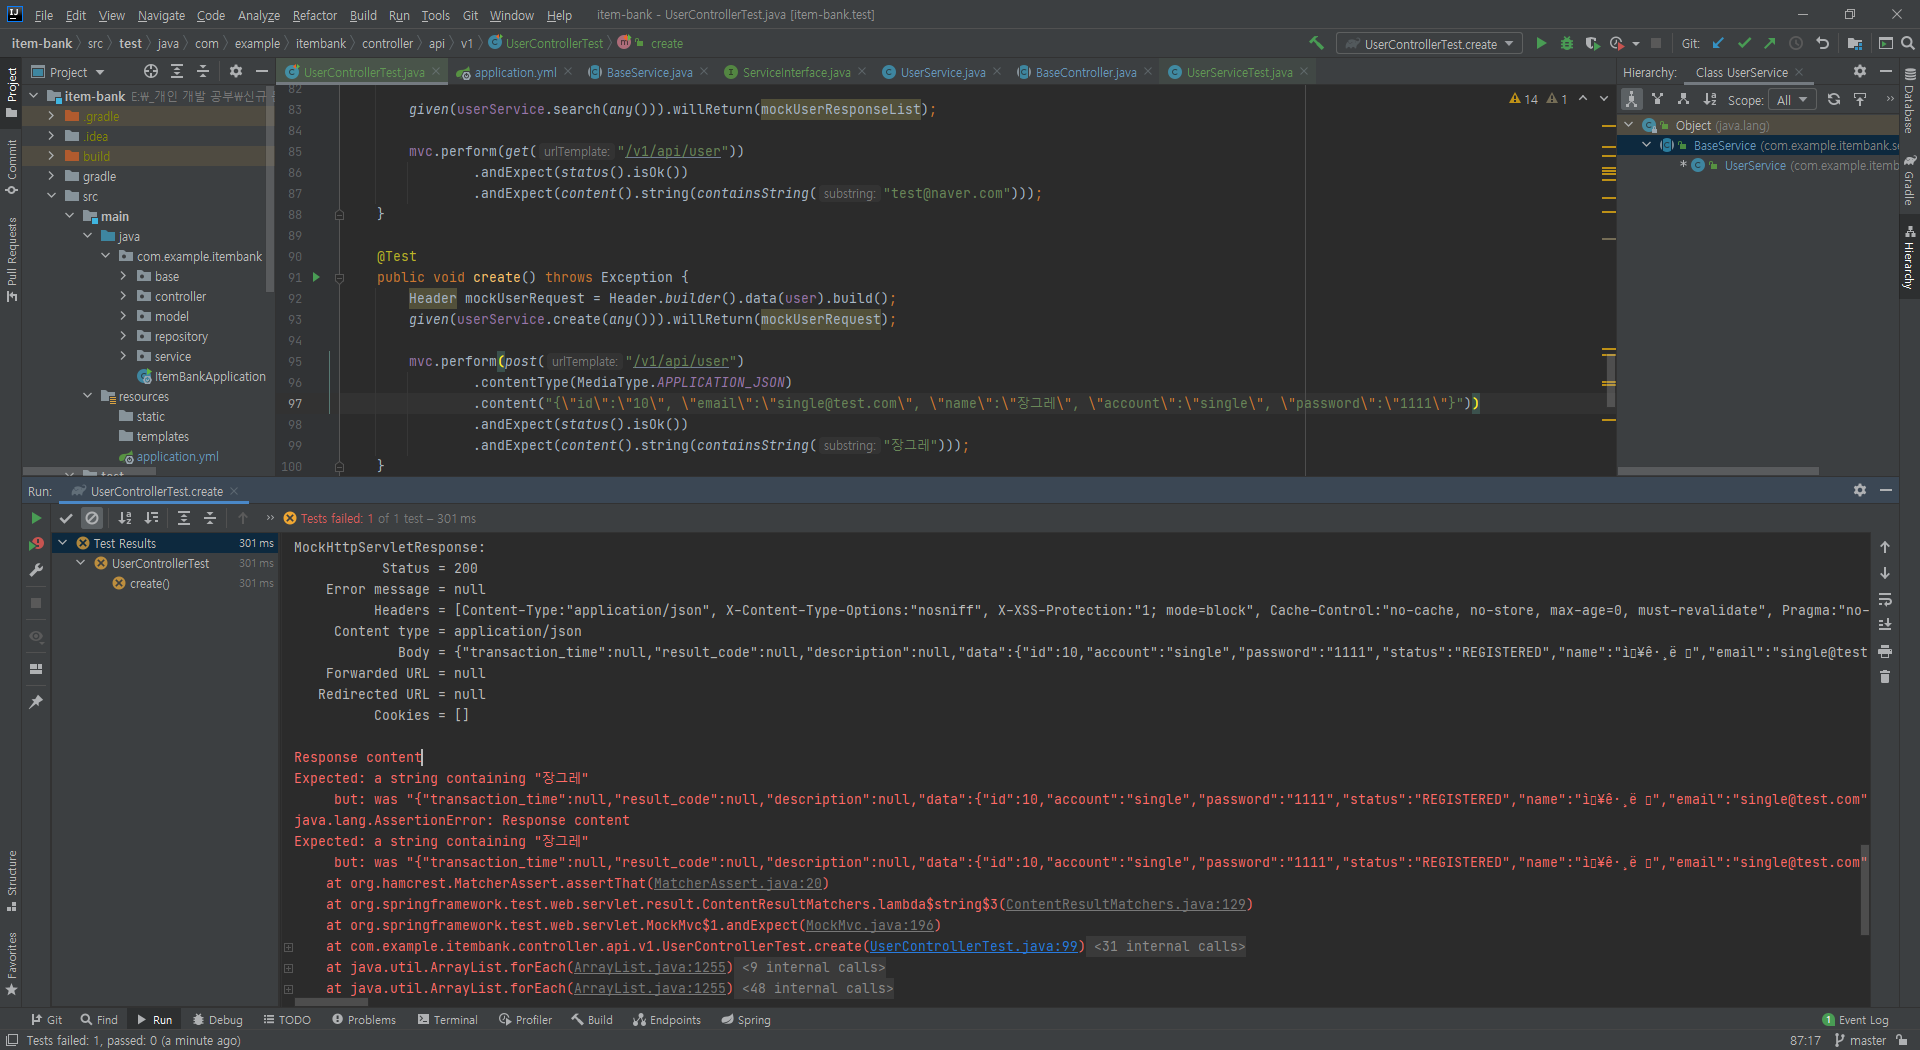Run with Coverage from the main toolbar
Screen dimensions: 1920x1050
click(1592, 43)
